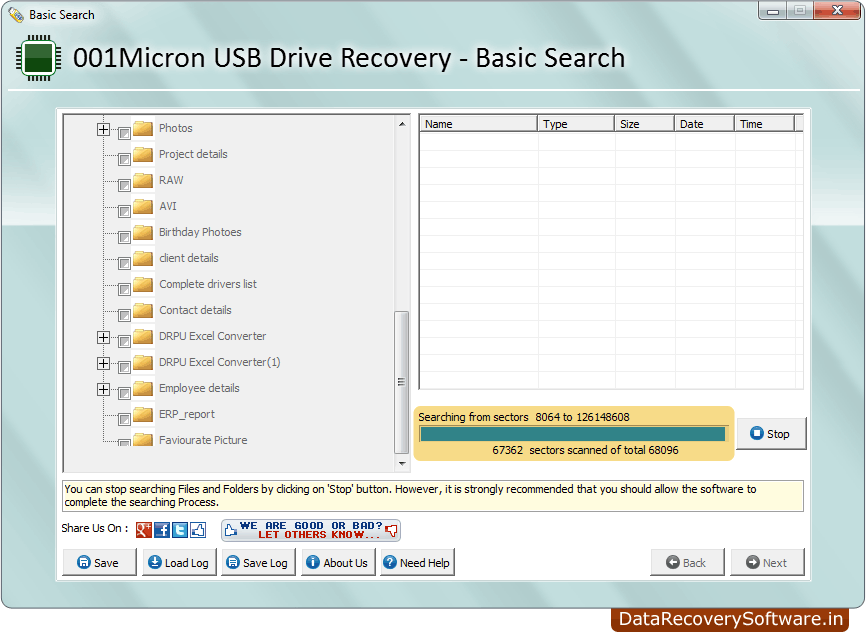Expand the Photos folder node
866x632 pixels.
103,129
